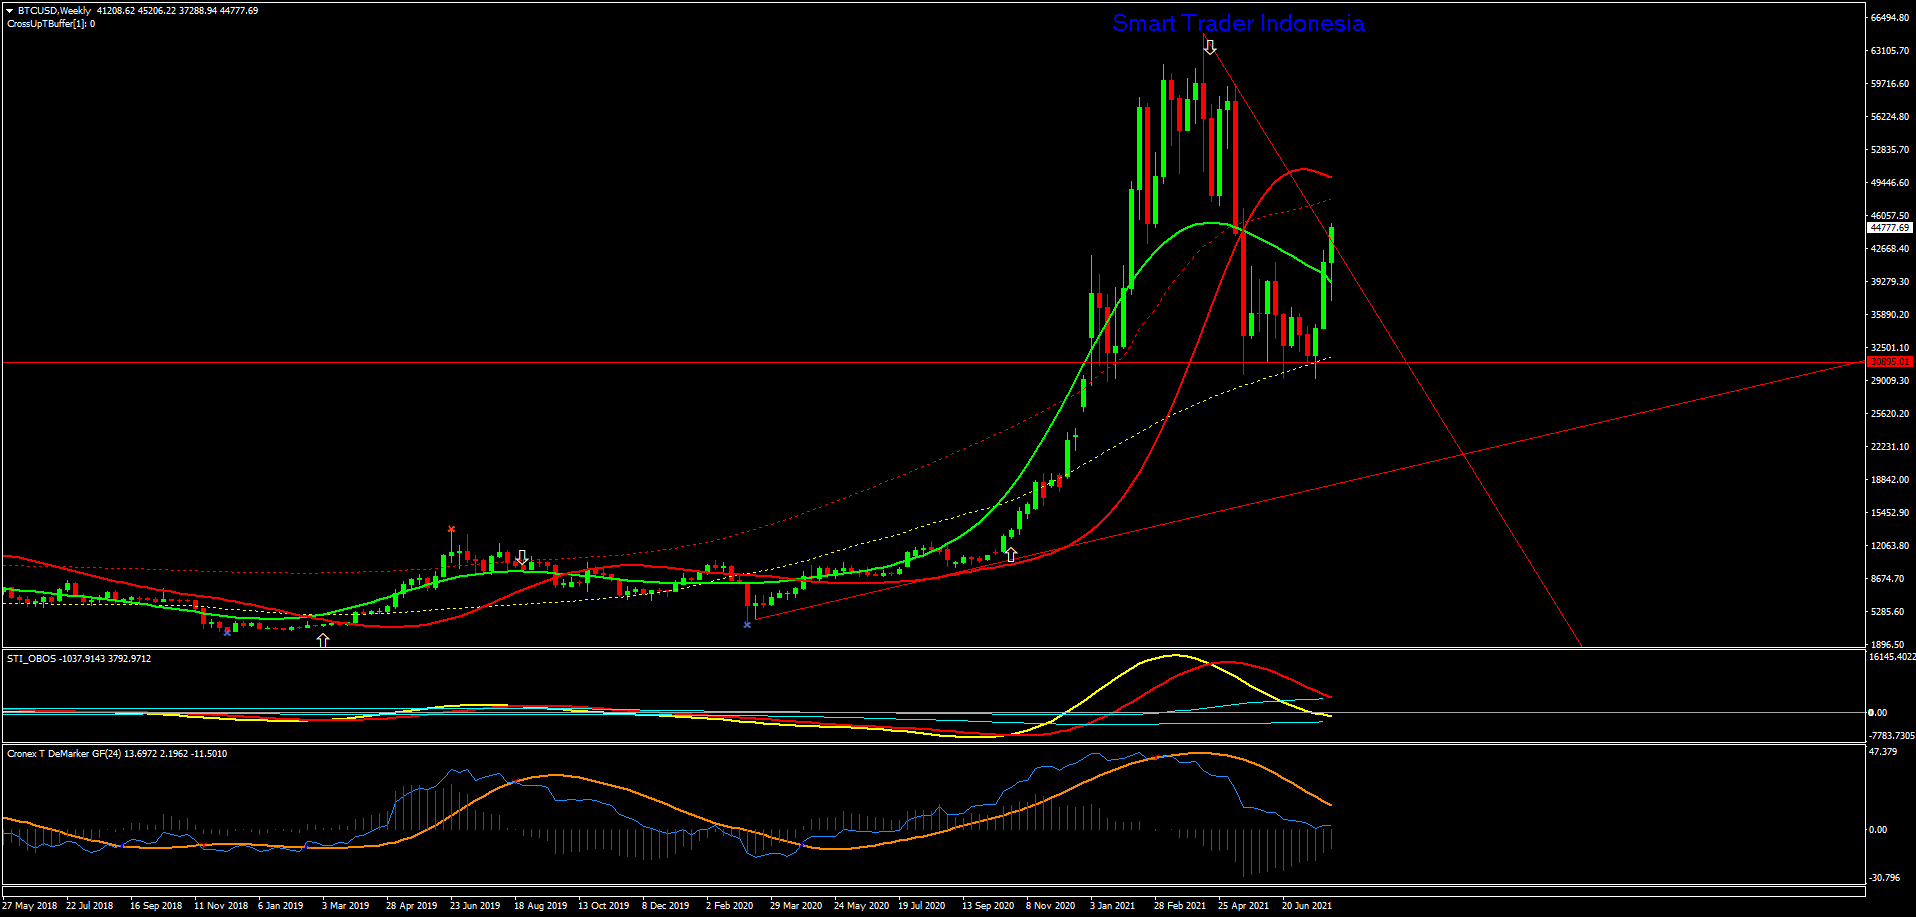Click the 22 Jul 2018 date label

coord(89,906)
